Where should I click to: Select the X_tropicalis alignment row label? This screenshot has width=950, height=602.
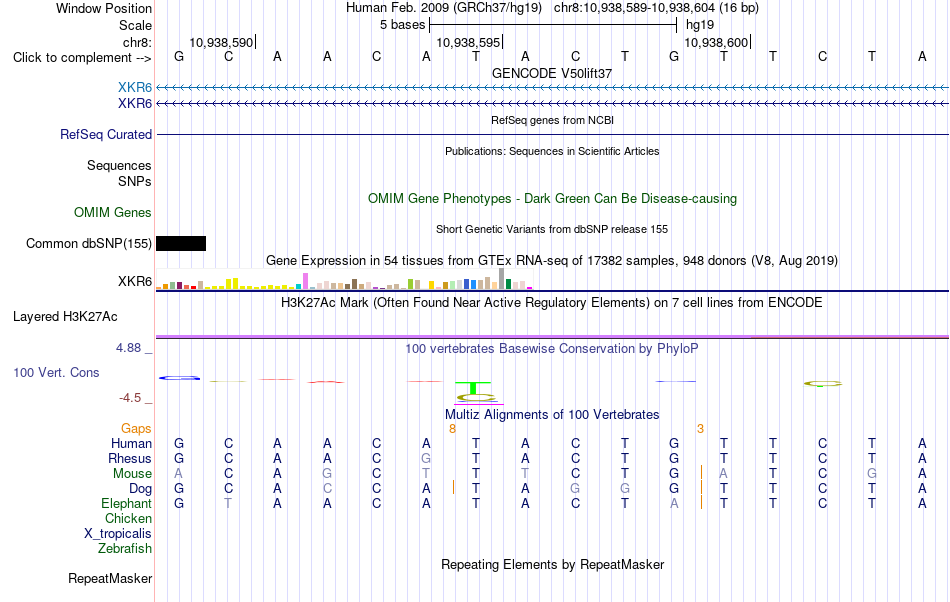point(118,534)
